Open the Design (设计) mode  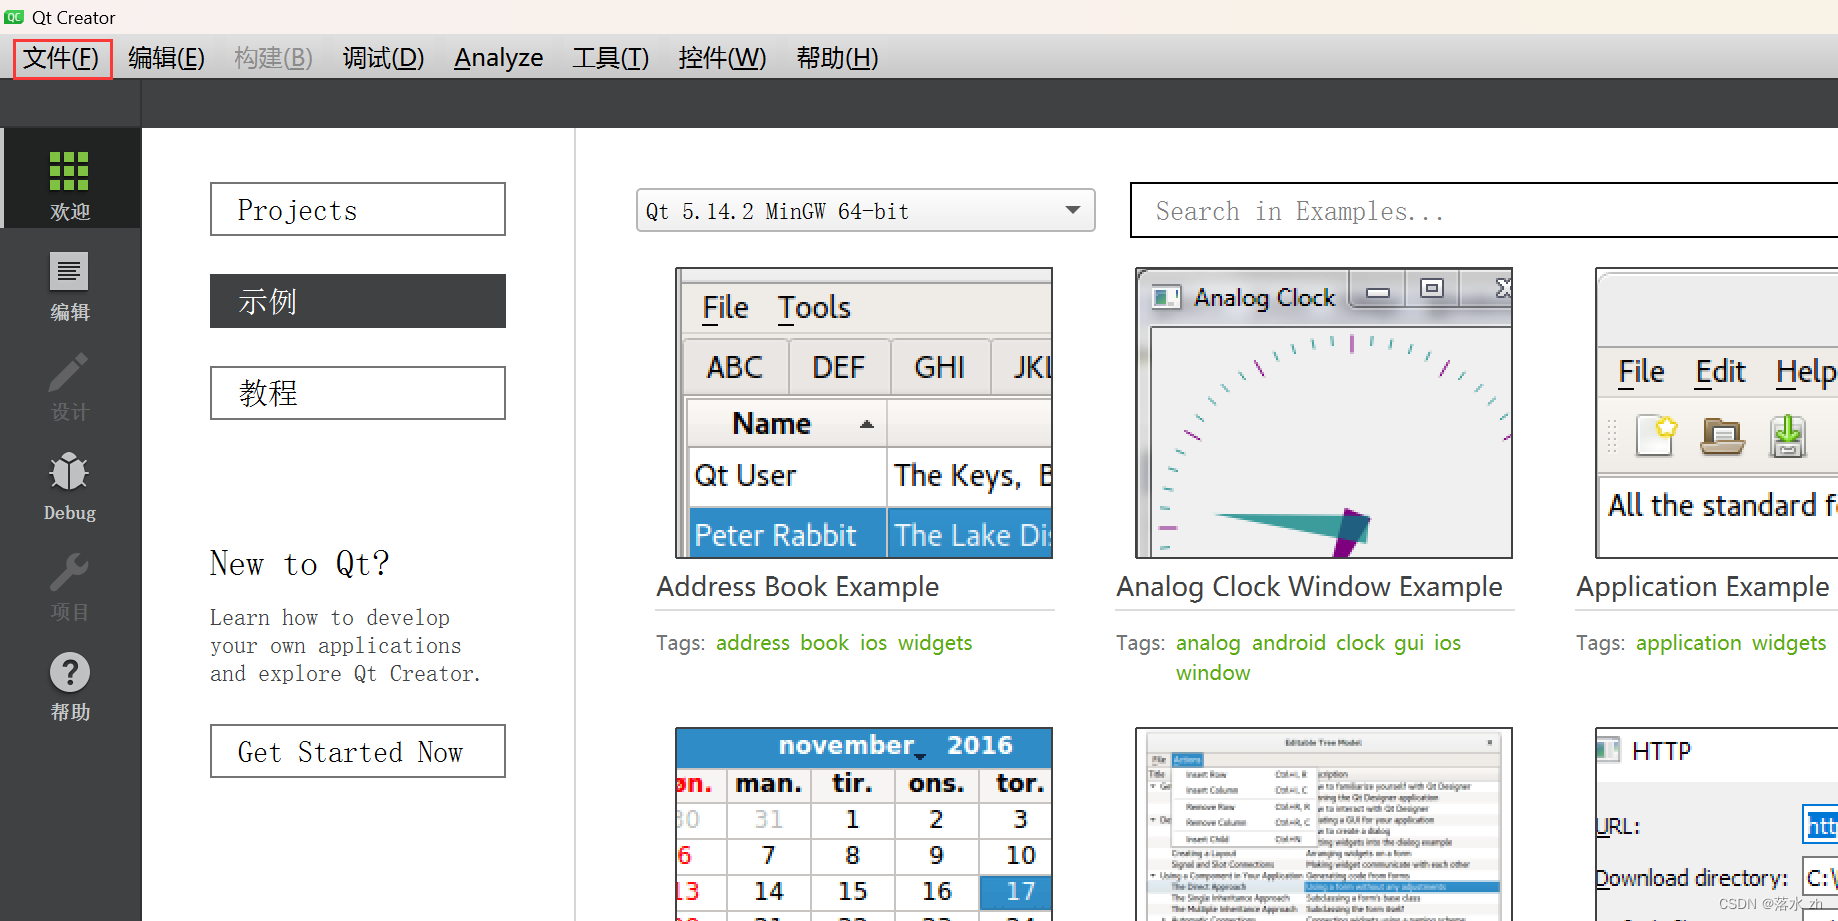click(x=70, y=386)
